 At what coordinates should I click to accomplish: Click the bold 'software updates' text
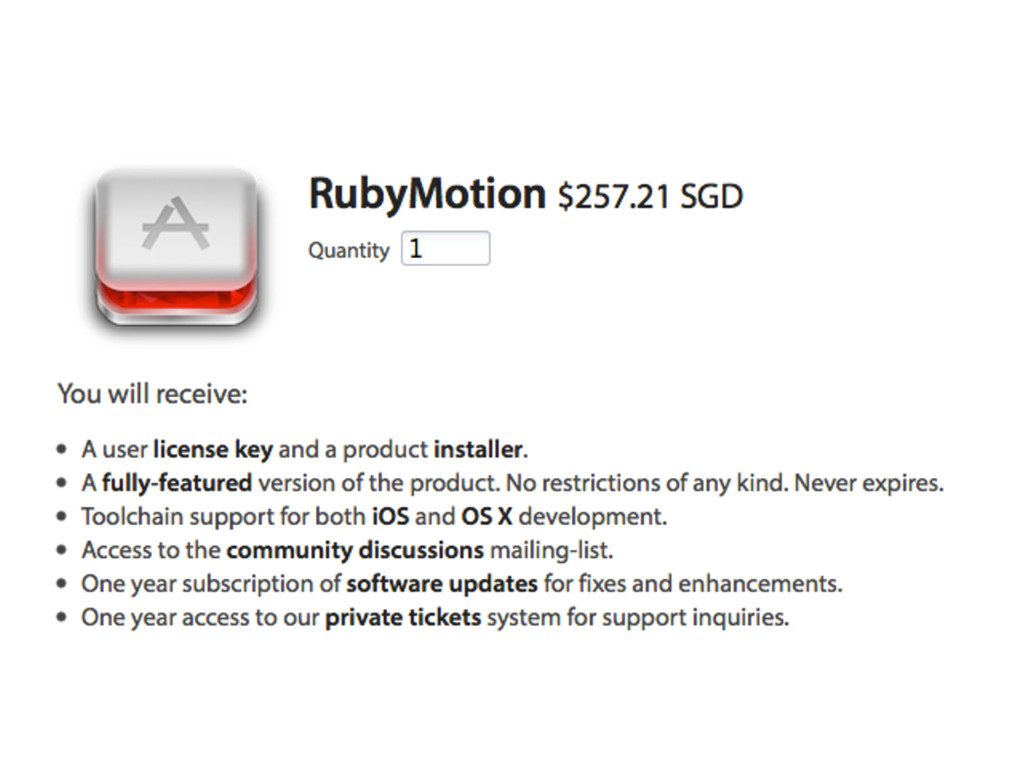pyautogui.click(x=442, y=584)
